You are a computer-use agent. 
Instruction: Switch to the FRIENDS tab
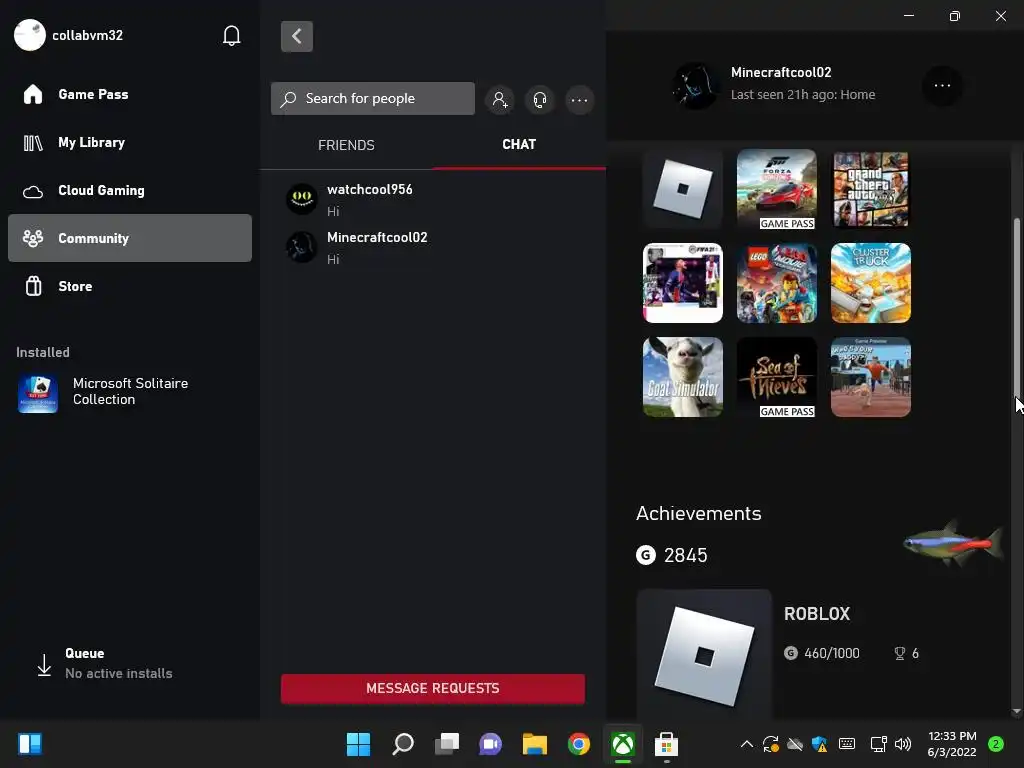[346, 145]
